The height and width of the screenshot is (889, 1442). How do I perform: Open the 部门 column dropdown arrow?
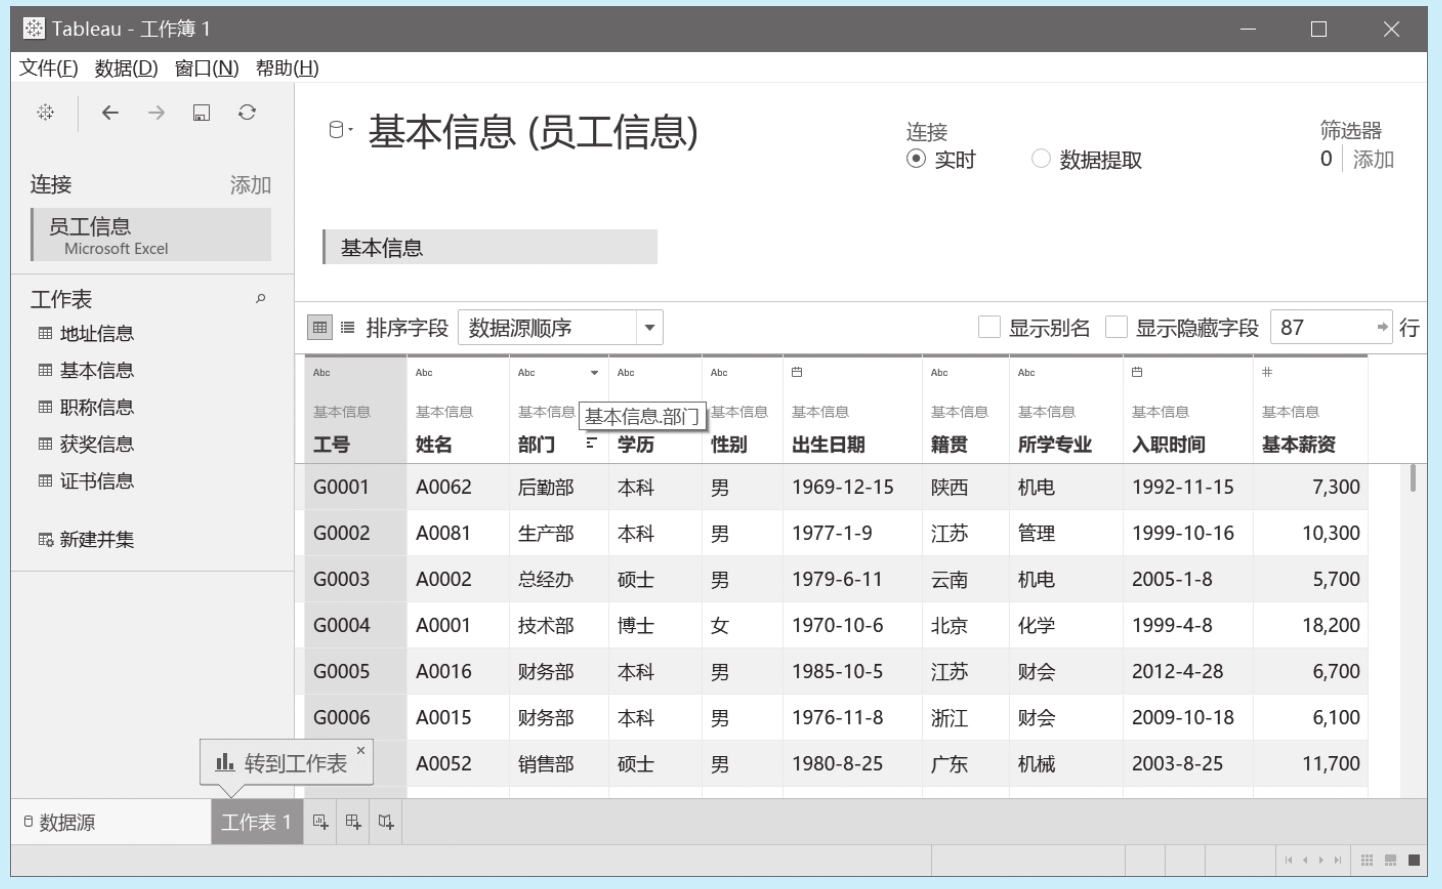[594, 373]
